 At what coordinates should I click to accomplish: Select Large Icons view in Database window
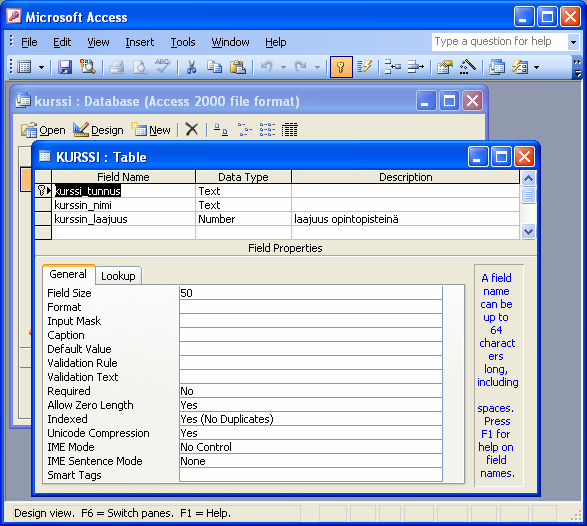(x=220, y=130)
